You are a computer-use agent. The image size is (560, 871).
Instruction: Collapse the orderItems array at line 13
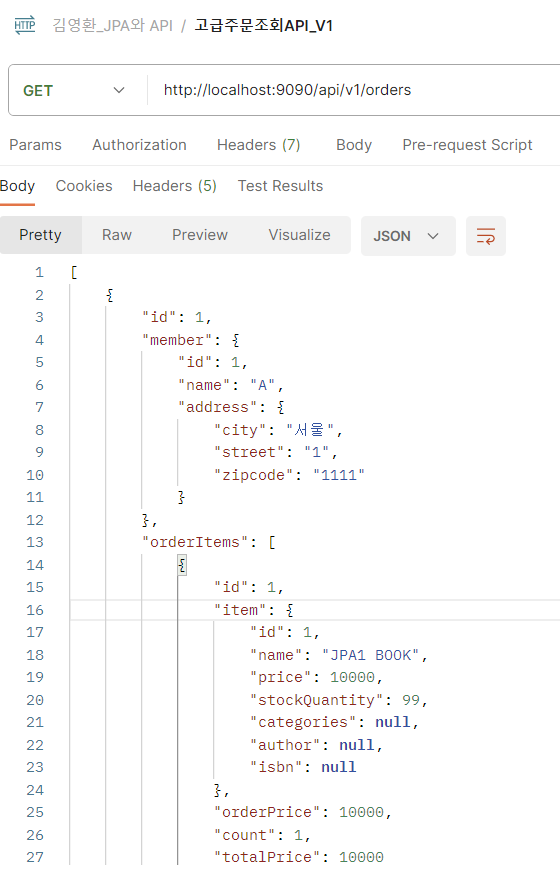(x=272, y=542)
